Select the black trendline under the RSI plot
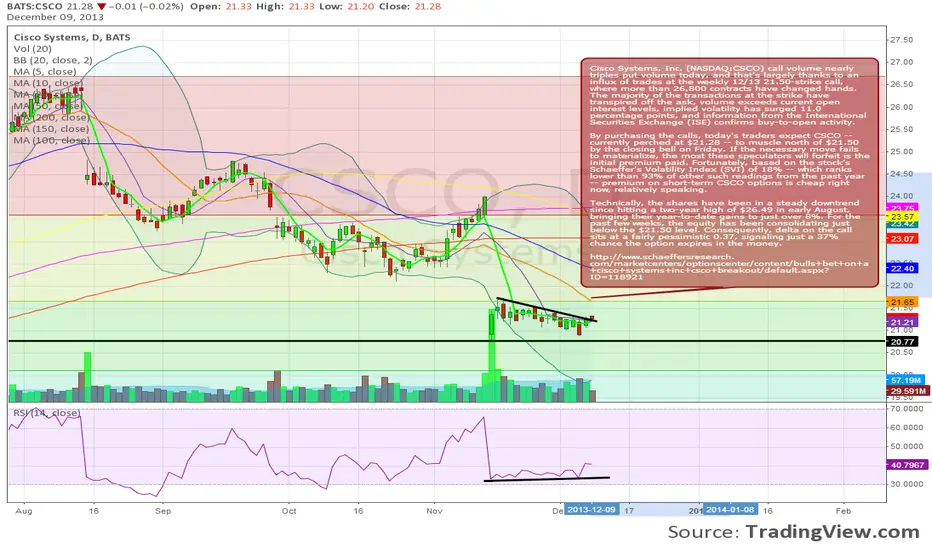932x550 pixels. coord(547,479)
